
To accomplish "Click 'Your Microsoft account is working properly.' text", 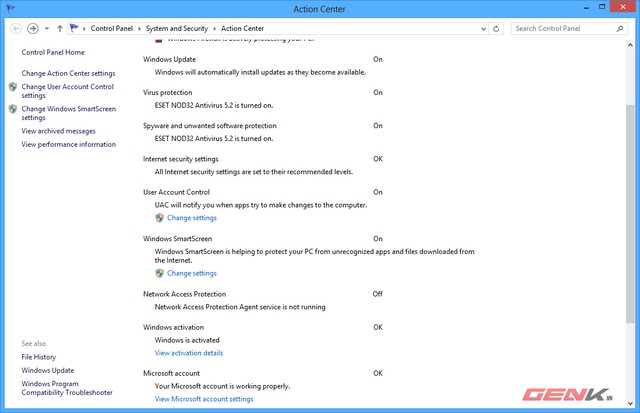I will pyautogui.click(x=222, y=386).
